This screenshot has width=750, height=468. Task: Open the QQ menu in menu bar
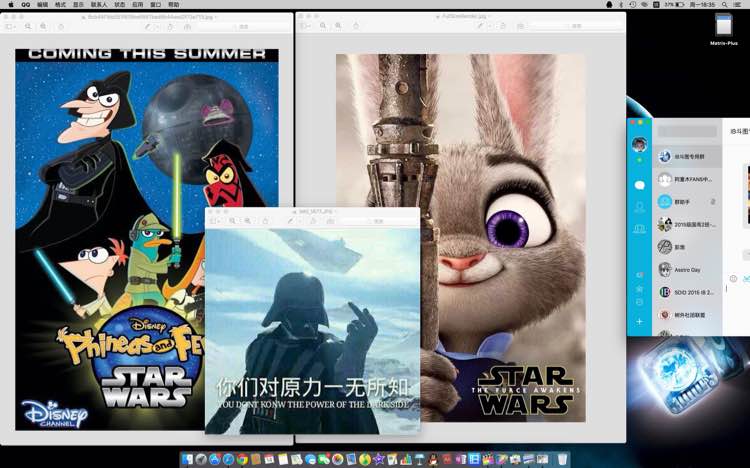tap(25, 4)
